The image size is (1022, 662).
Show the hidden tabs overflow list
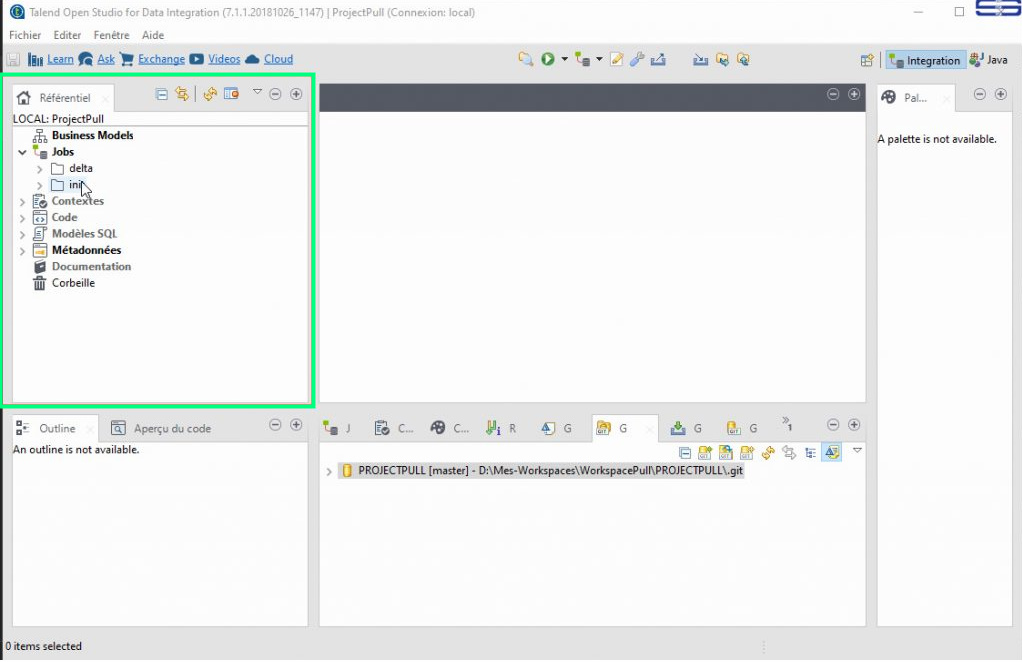point(787,424)
